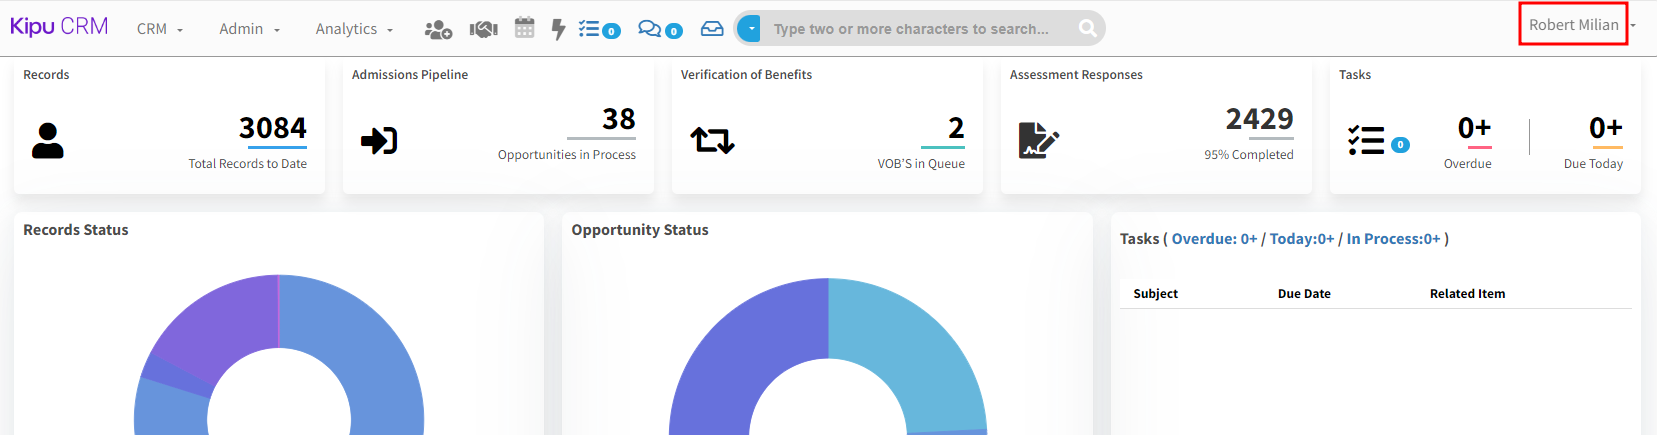Click the lightning bolt quick actions icon
This screenshot has height=435, width=1657.
[558, 29]
